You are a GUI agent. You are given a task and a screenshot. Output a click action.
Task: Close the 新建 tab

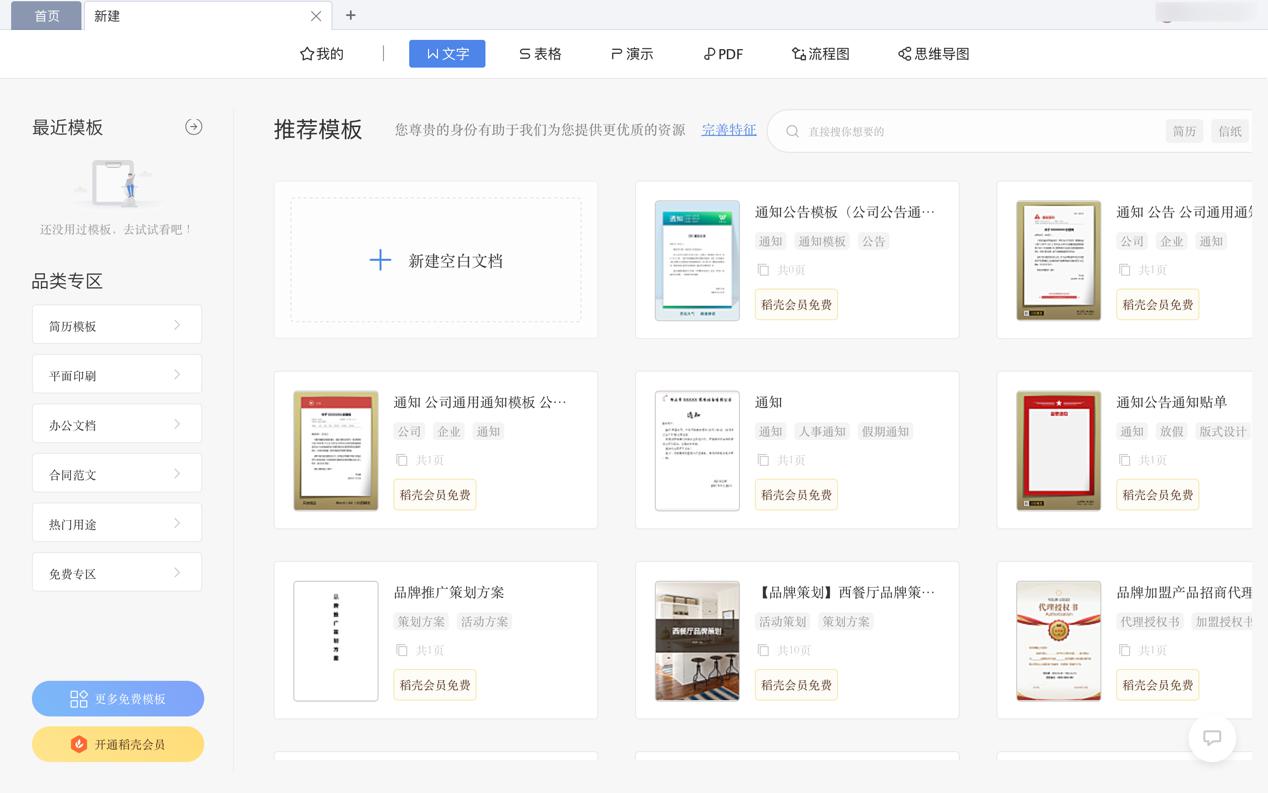coord(316,16)
